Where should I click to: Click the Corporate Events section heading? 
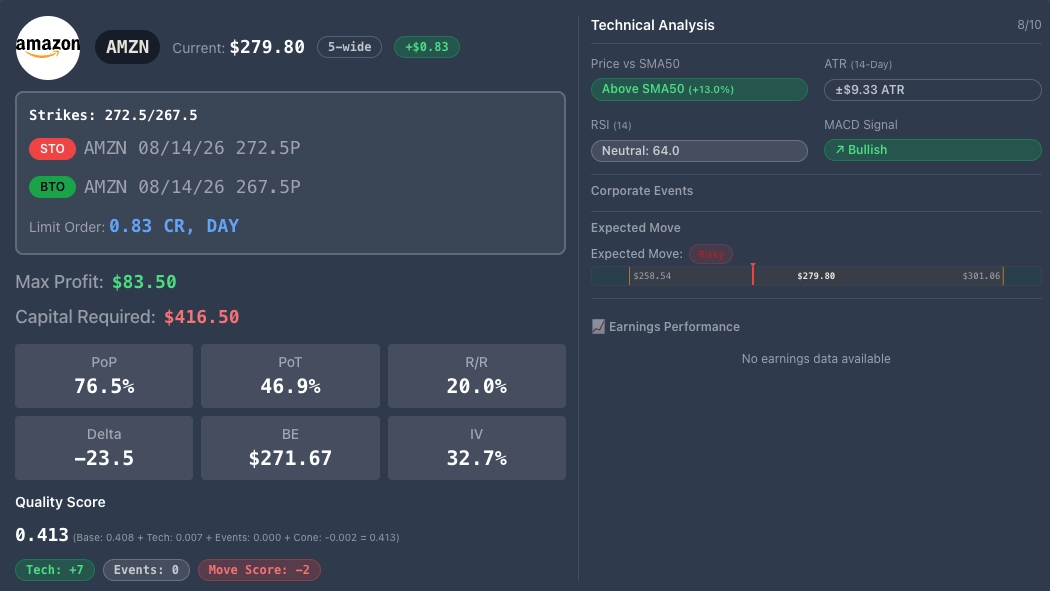coord(642,191)
